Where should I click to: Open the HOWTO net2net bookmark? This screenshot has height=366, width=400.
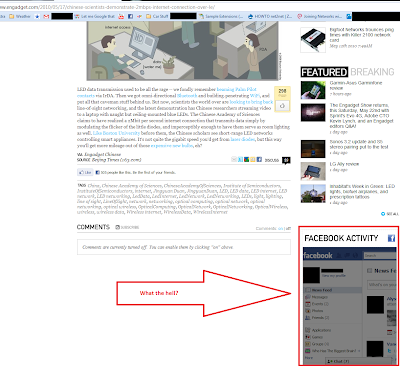[270, 16]
